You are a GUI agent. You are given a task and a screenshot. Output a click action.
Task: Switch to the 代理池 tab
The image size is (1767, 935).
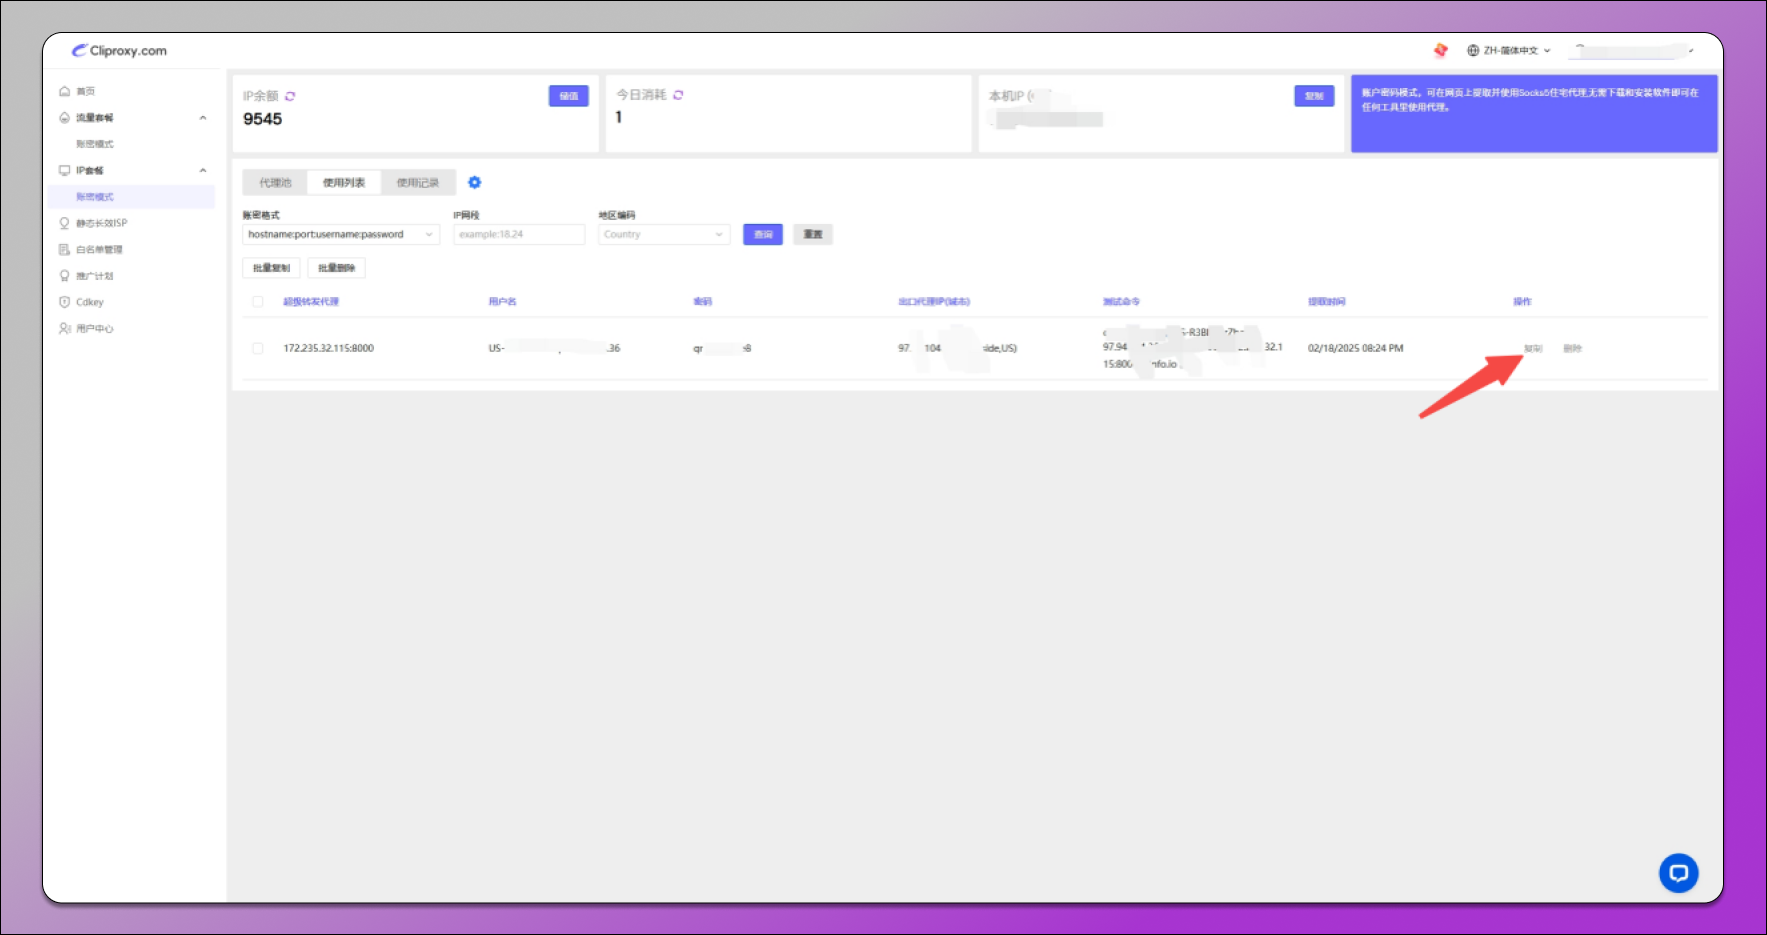click(x=275, y=183)
